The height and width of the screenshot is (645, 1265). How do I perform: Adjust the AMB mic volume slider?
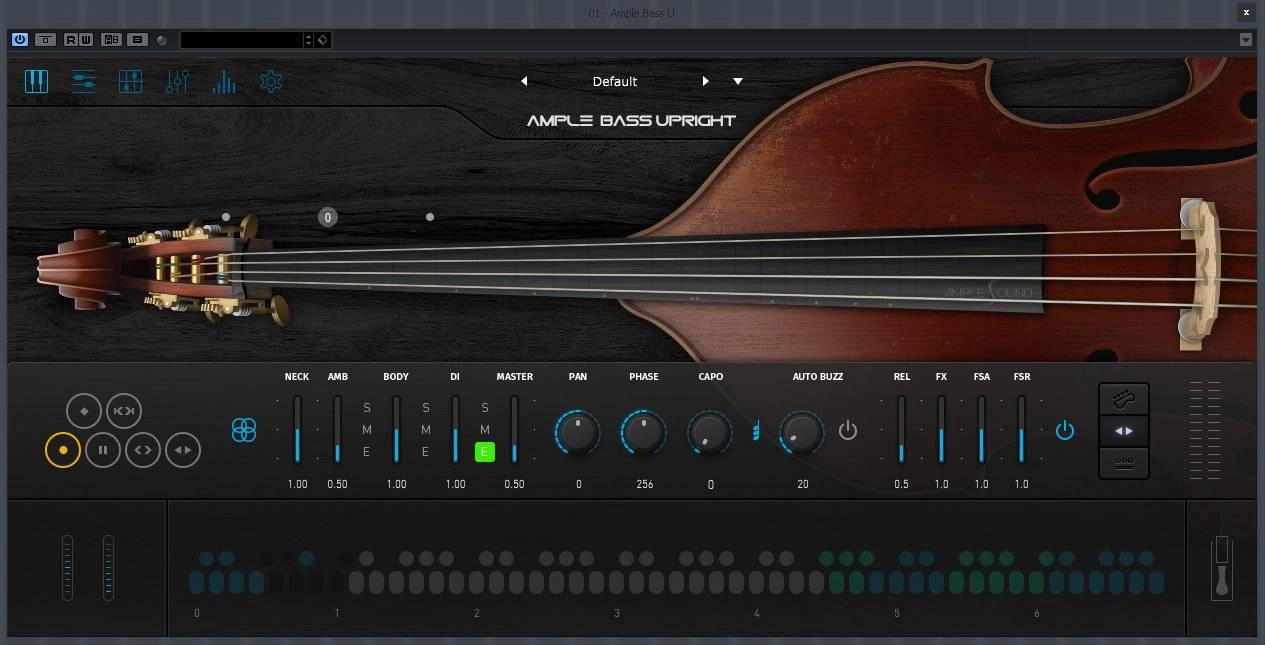pyautogui.click(x=337, y=429)
